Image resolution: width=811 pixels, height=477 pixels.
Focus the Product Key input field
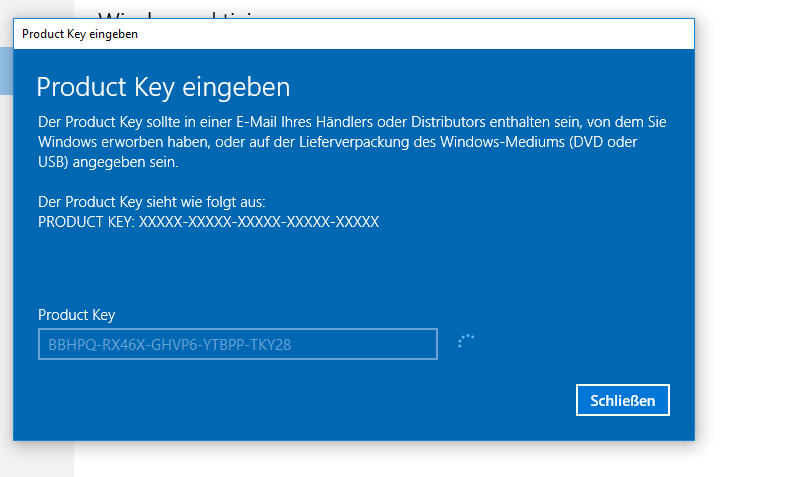point(237,344)
